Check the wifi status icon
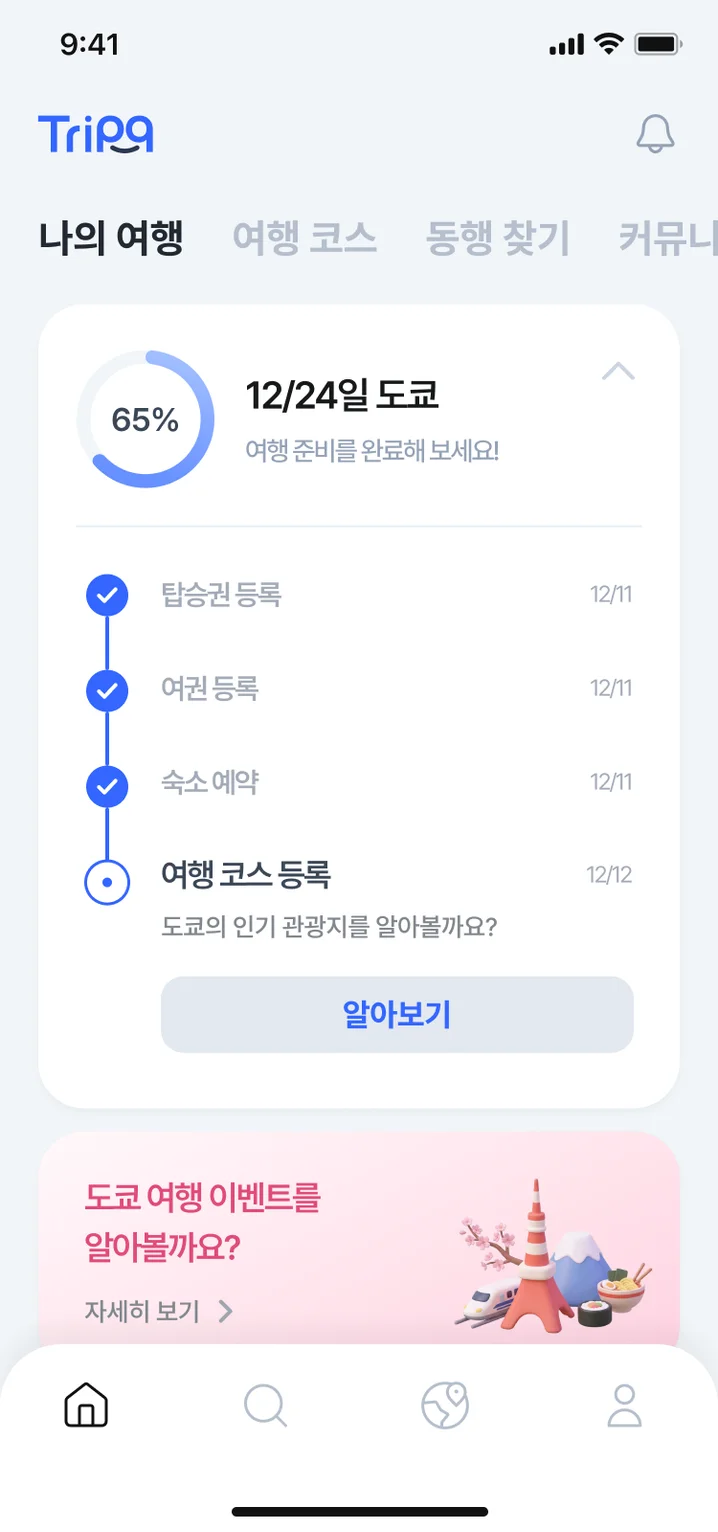Viewport: 718px width, 1532px height. click(x=607, y=44)
